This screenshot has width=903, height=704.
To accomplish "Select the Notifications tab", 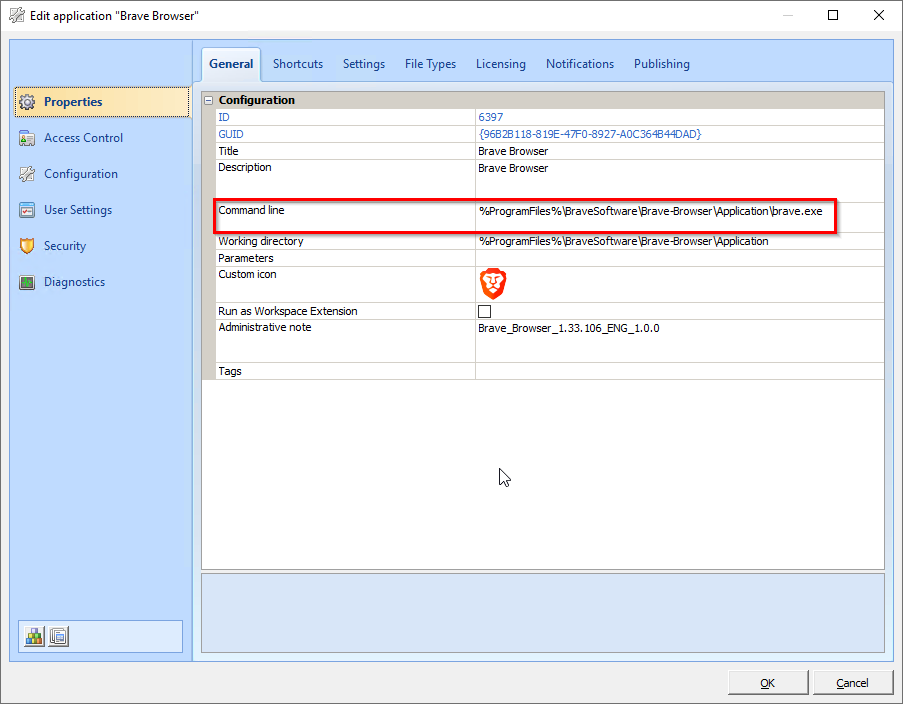I will click(x=579, y=64).
